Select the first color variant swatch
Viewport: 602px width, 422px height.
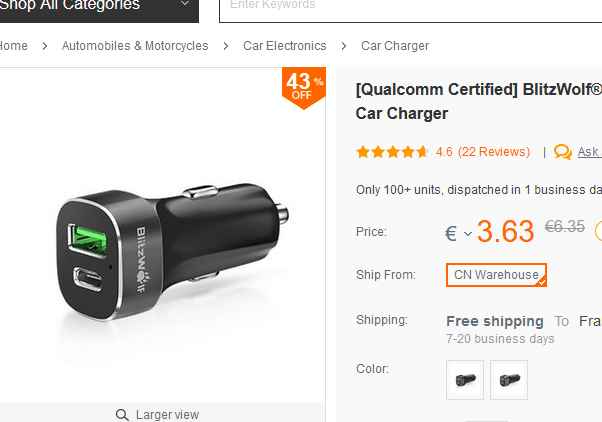tap(465, 380)
